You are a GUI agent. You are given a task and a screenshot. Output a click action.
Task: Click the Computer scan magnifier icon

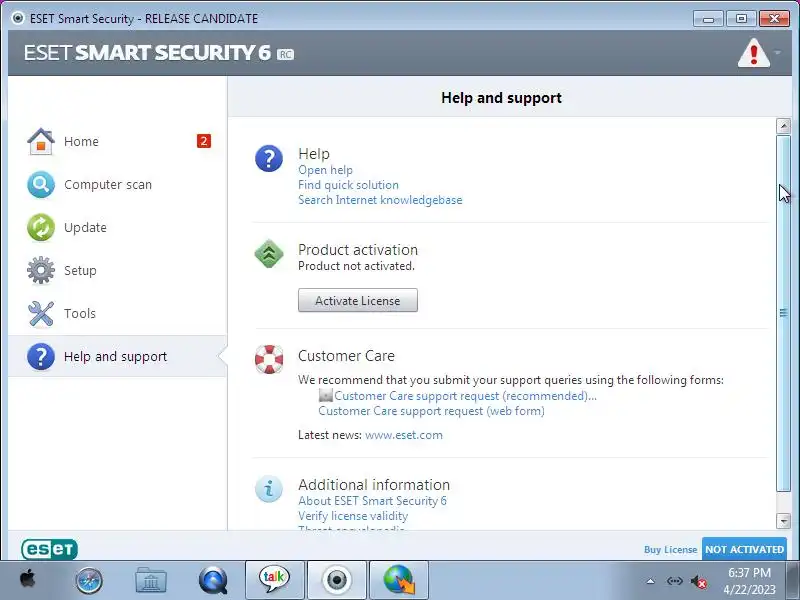click(x=41, y=184)
